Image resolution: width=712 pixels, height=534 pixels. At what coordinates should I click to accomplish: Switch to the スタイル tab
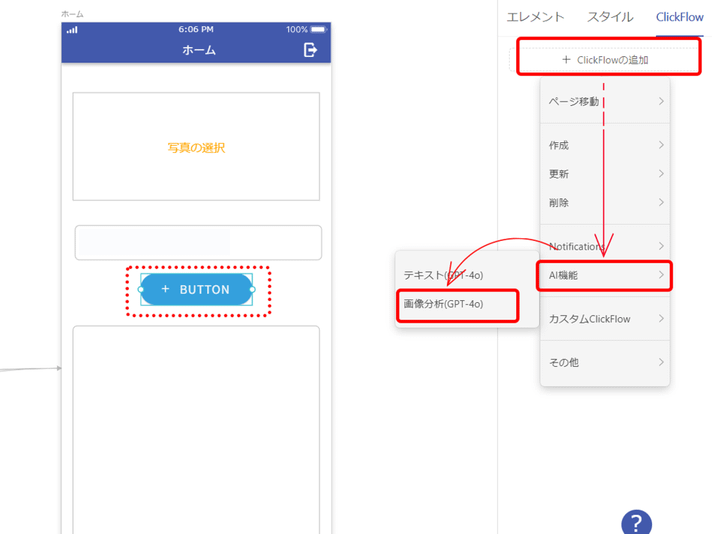(610, 17)
